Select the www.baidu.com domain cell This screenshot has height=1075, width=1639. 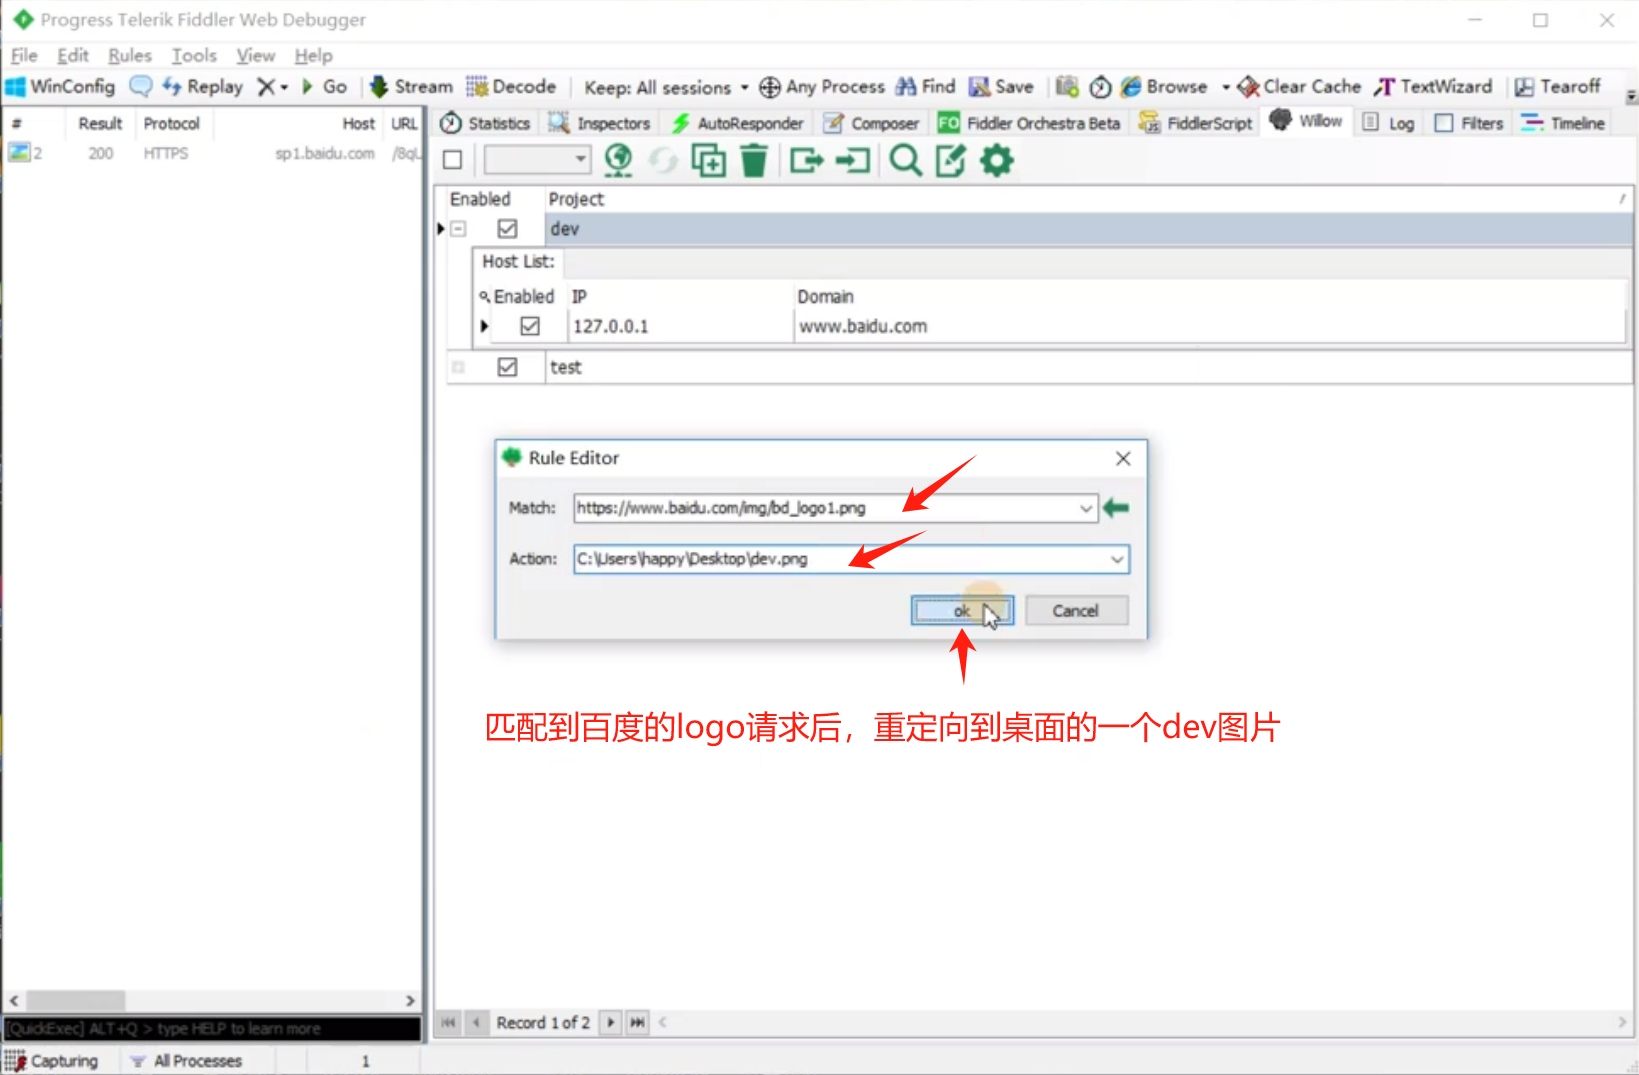[x=1209, y=326]
